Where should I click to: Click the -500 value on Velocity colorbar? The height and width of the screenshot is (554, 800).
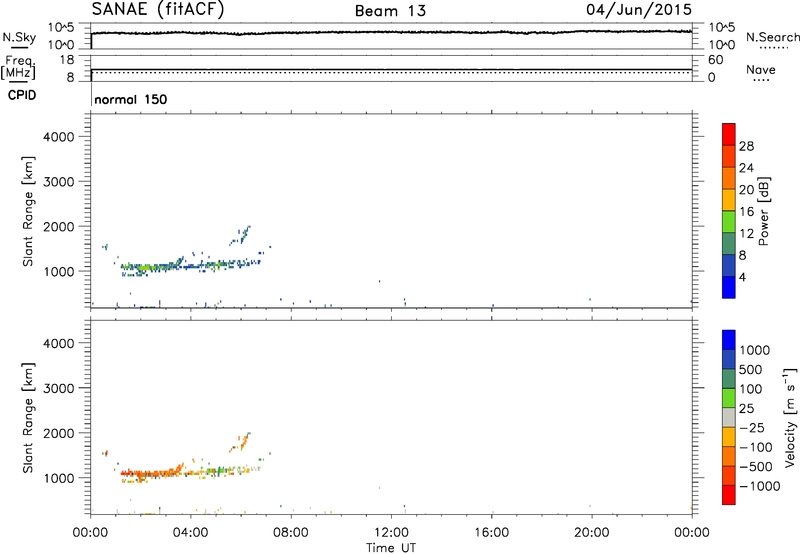(x=756, y=467)
